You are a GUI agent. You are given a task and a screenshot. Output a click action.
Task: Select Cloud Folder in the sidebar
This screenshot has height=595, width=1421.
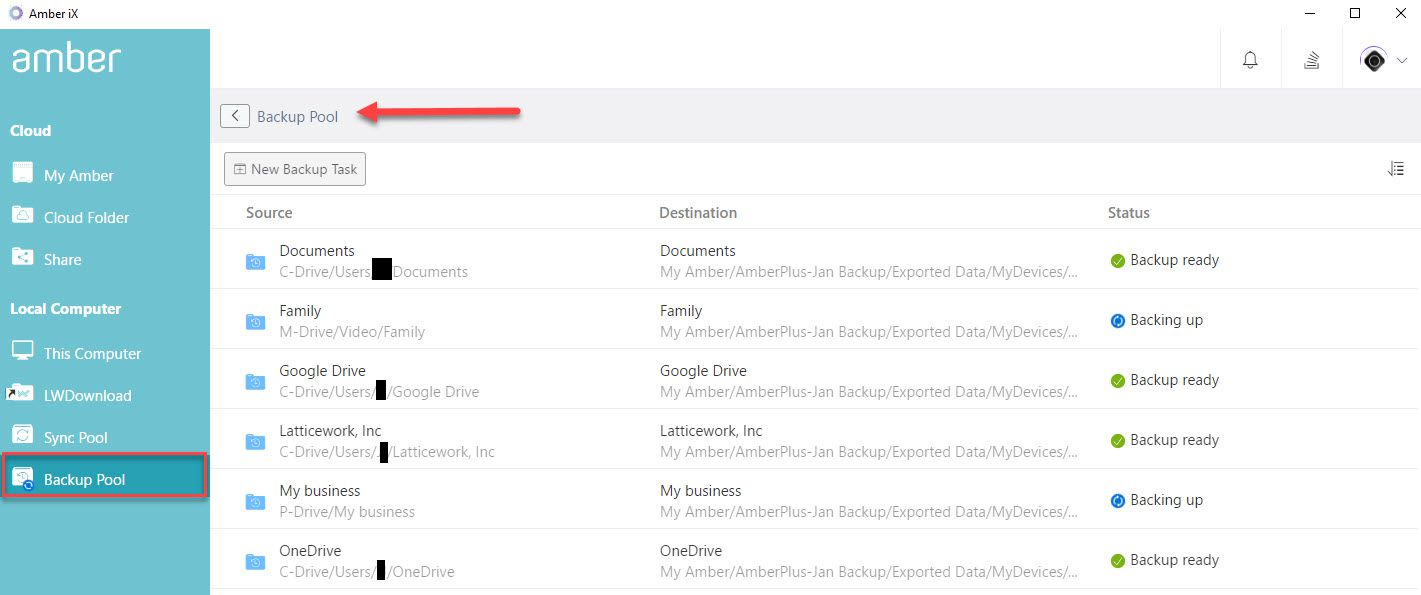[86, 217]
